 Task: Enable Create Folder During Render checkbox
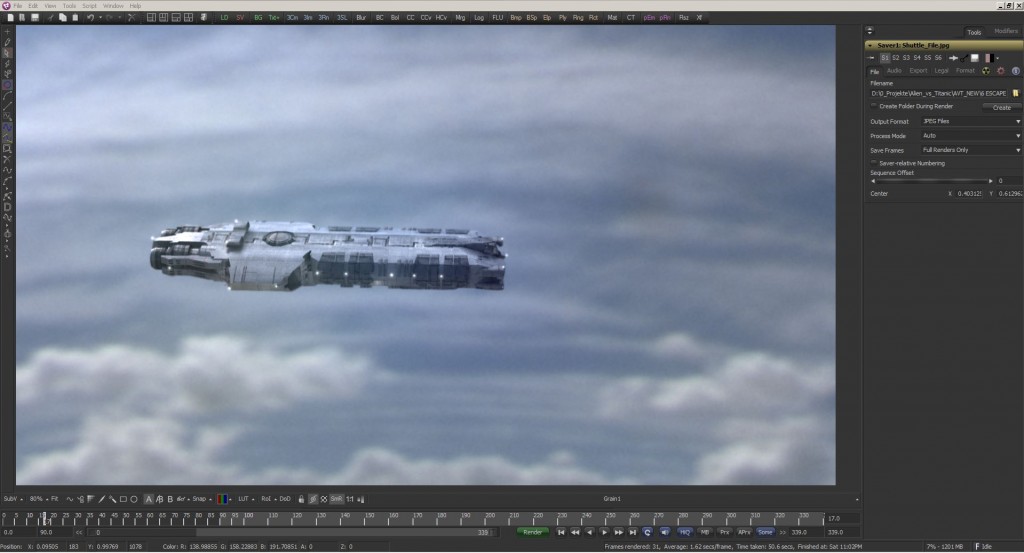click(874, 106)
